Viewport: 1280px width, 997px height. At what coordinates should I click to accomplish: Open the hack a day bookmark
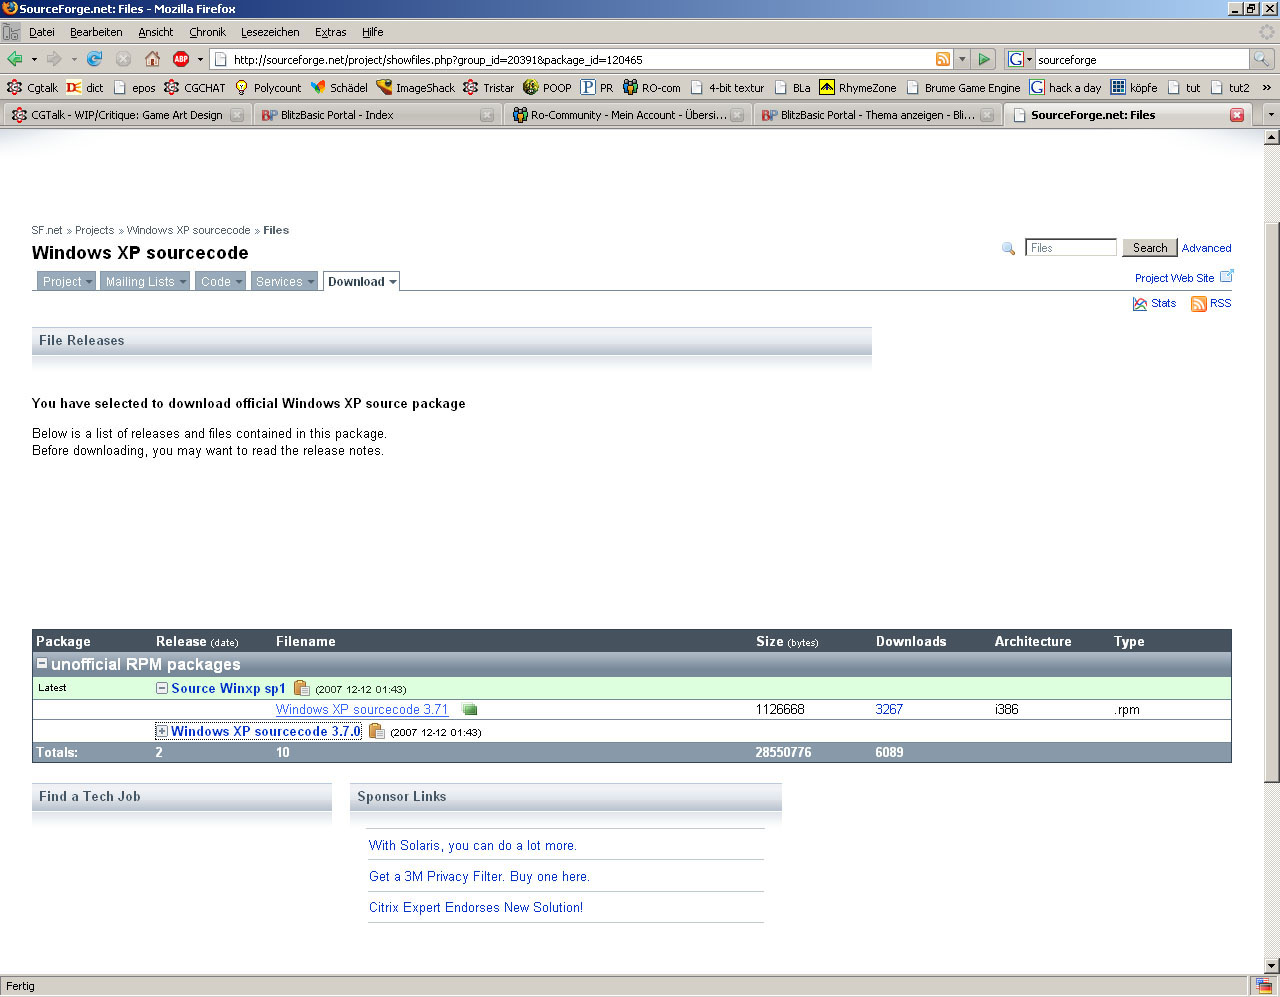(x=1065, y=88)
